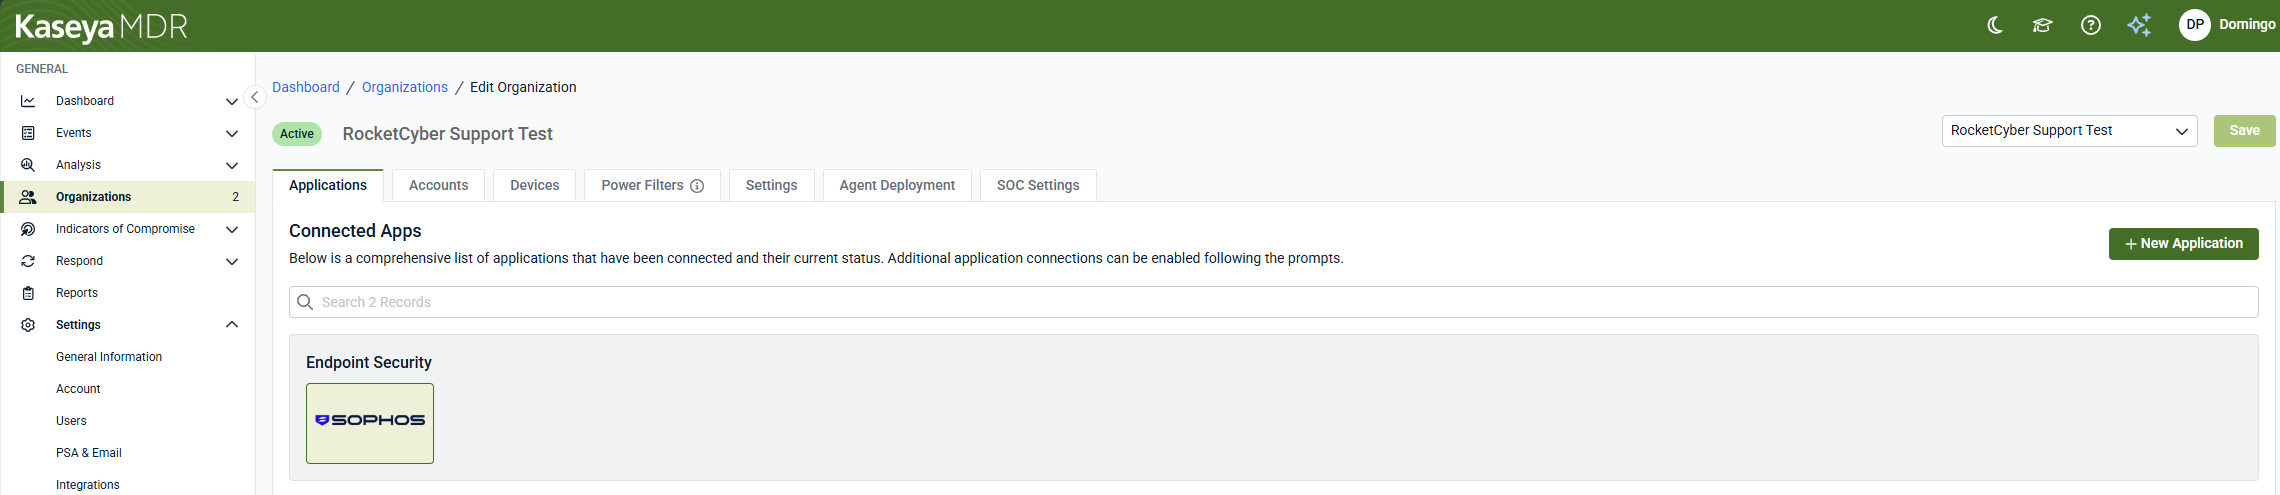Click the AI sparkles icon
2280x495 pixels.
(x=2139, y=25)
